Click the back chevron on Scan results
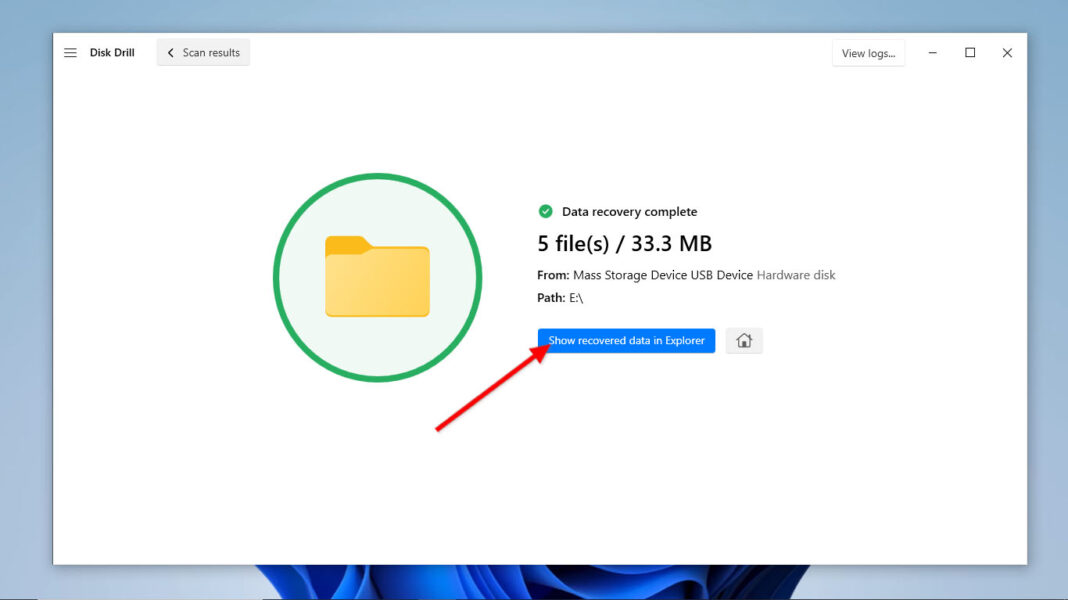This screenshot has width=1068, height=600. pyautogui.click(x=170, y=52)
